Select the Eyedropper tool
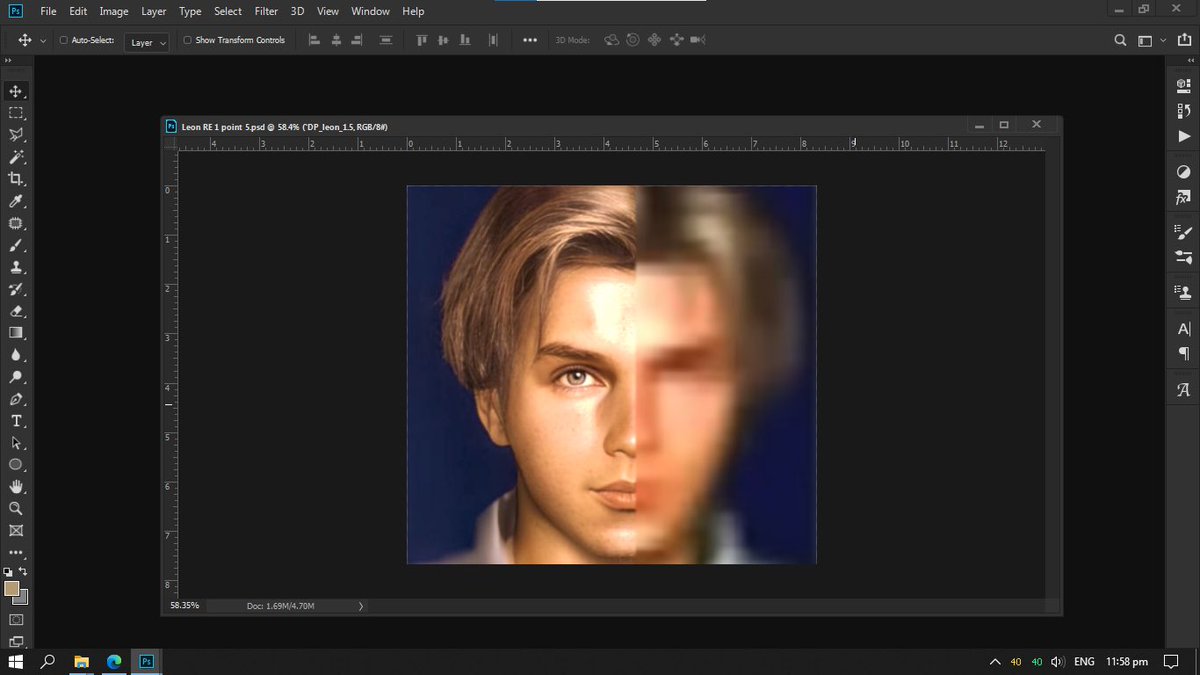This screenshot has width=1200, height=675. click(16, 201)
